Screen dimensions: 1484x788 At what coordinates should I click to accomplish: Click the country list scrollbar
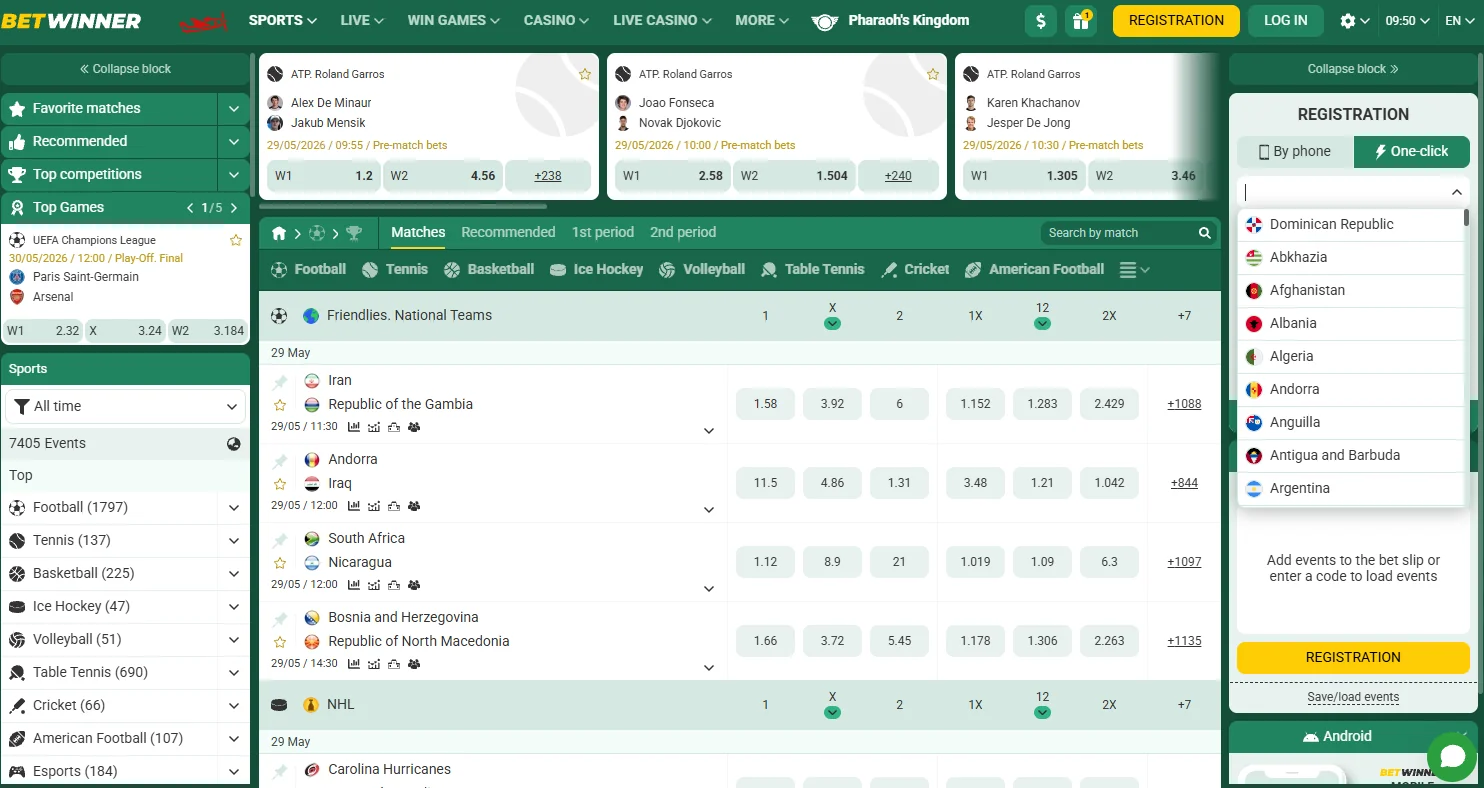pos(1466,218)
